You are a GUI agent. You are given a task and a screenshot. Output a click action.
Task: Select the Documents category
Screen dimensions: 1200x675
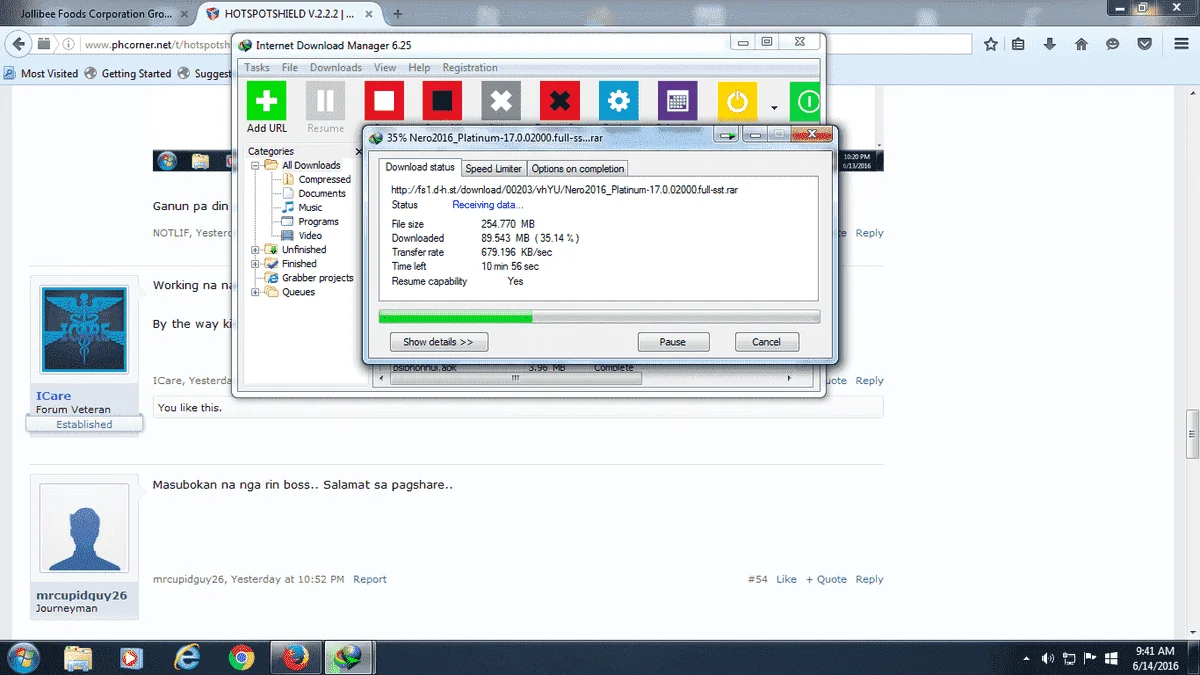click(x=322, y=194)
